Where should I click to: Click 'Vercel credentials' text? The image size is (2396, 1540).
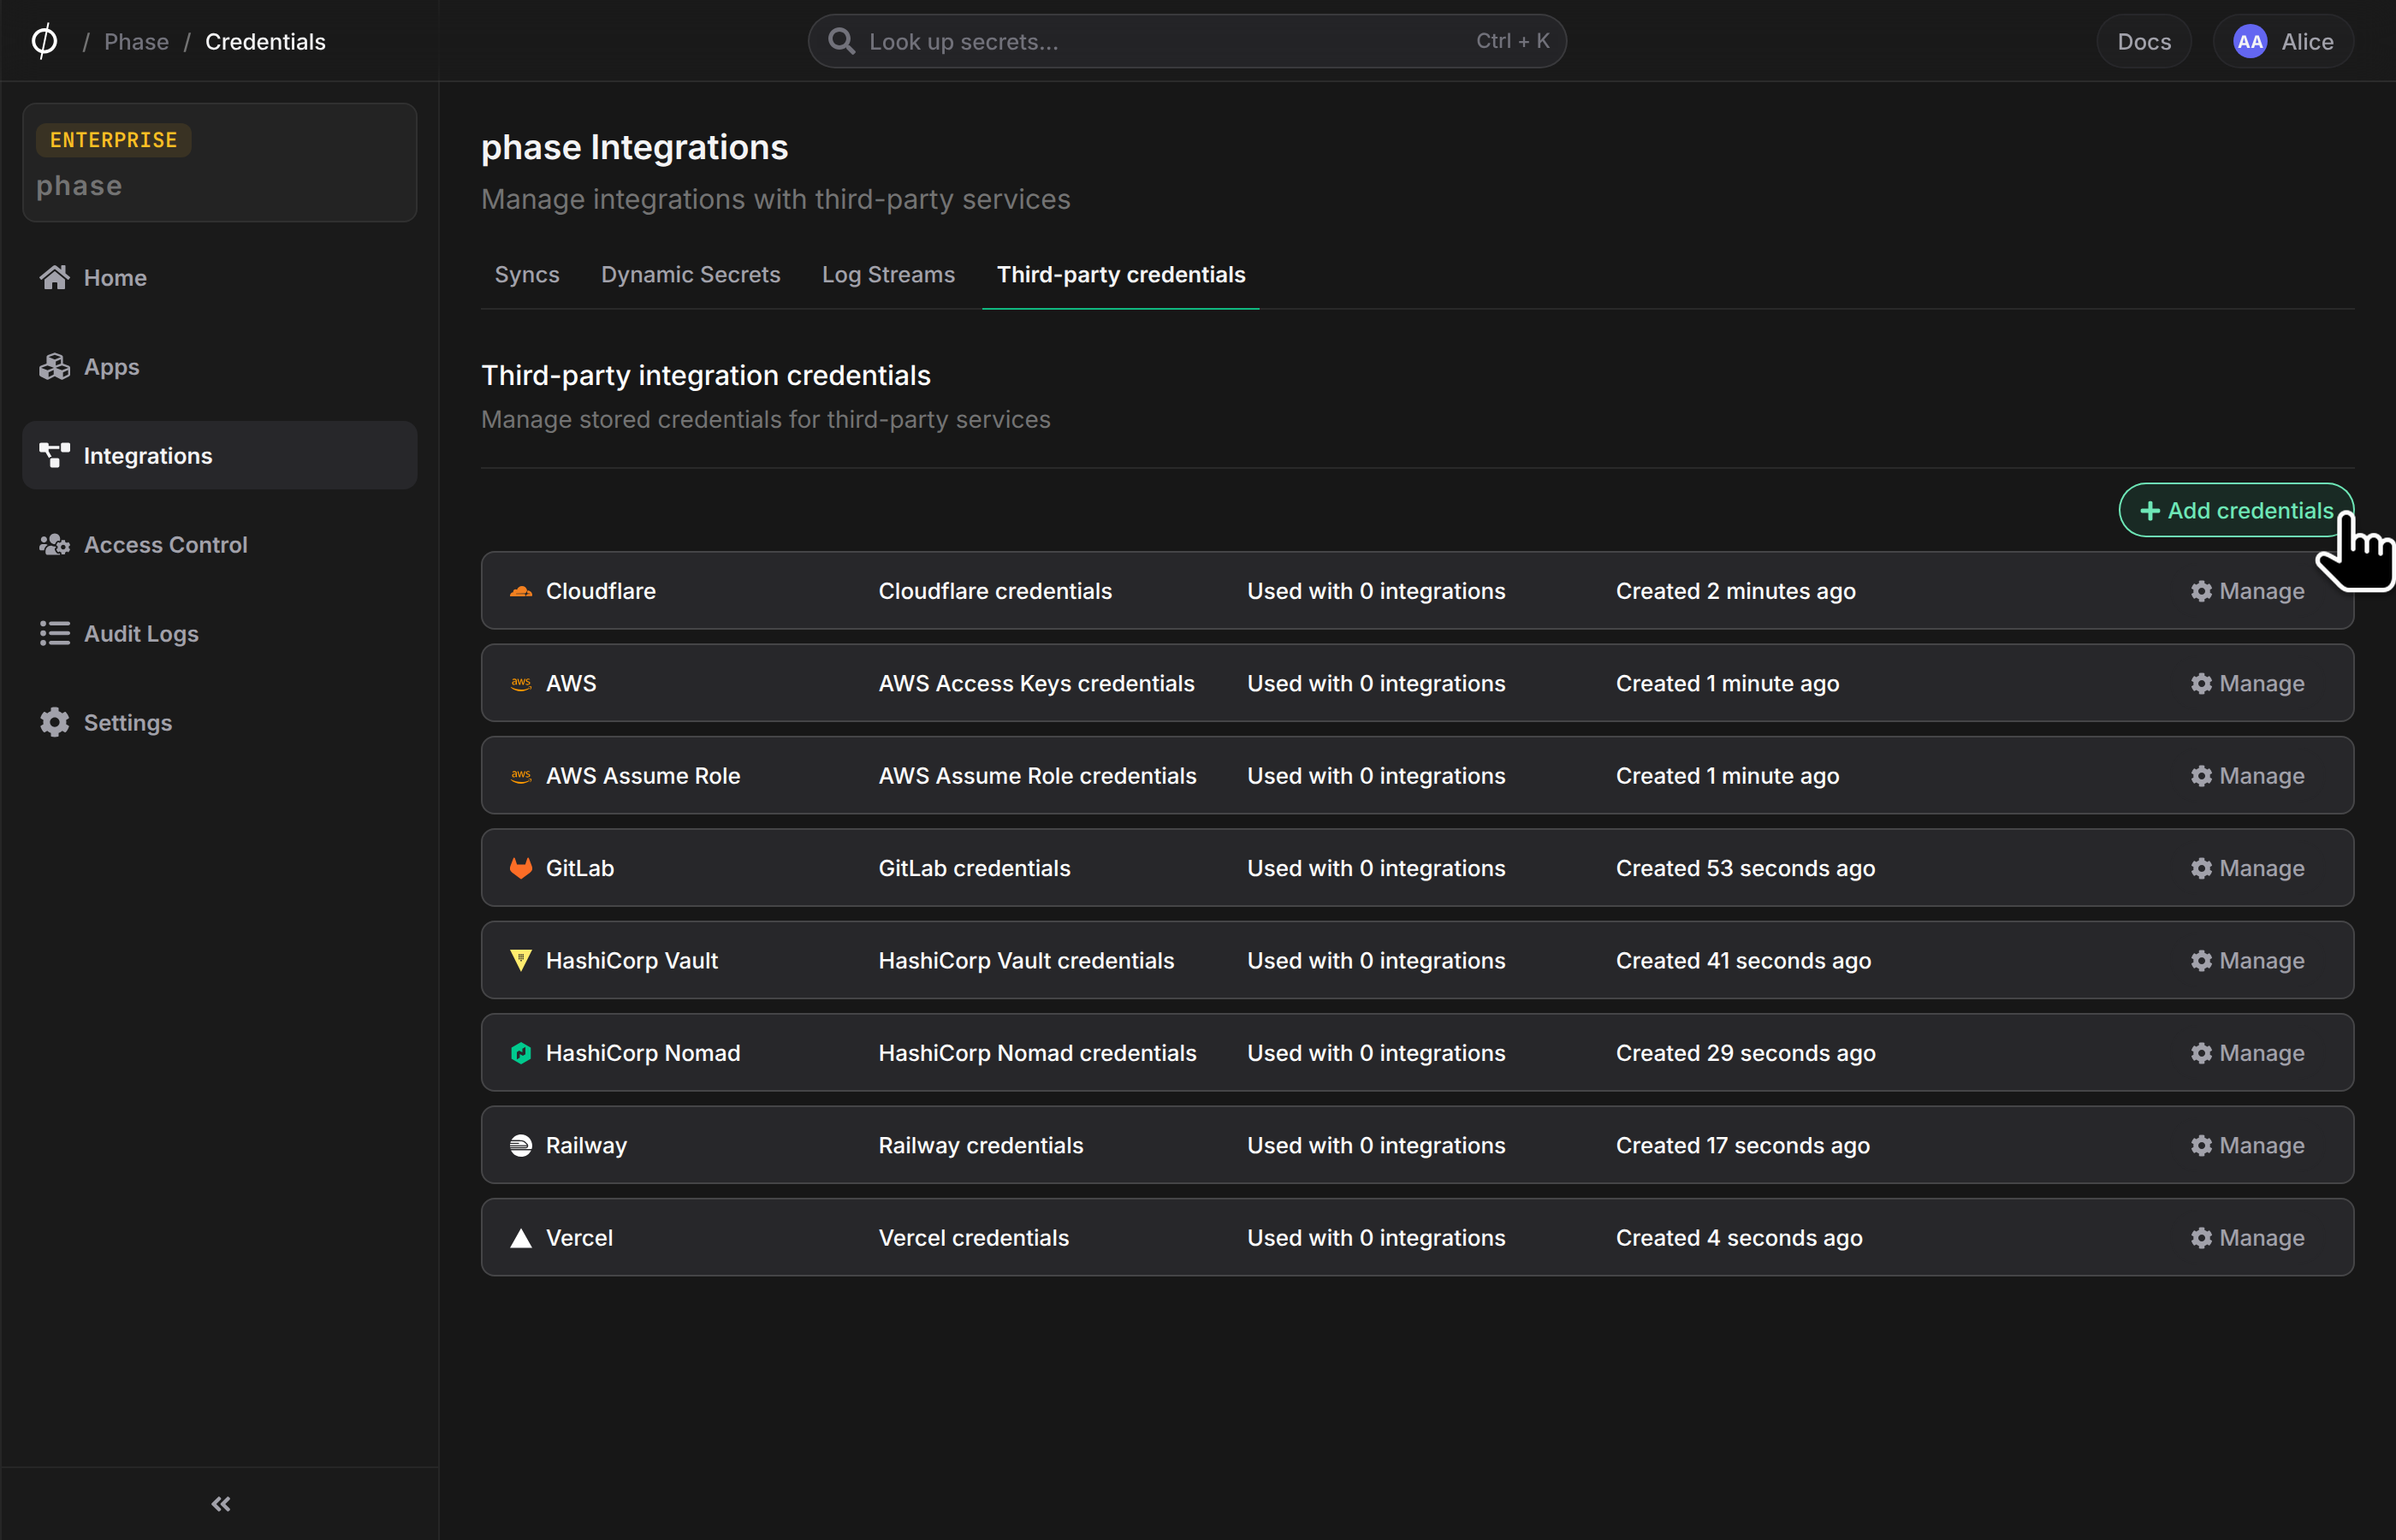pos(973,1238)
